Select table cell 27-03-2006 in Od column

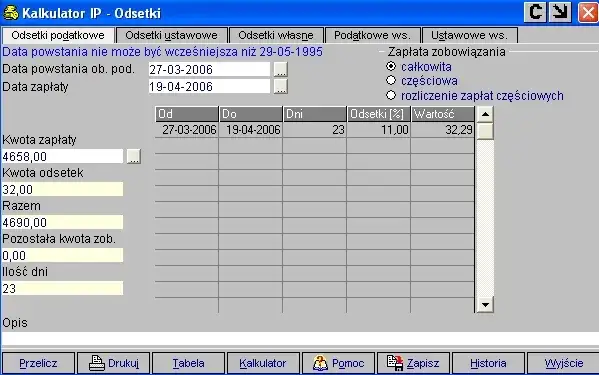click(186, 130)
